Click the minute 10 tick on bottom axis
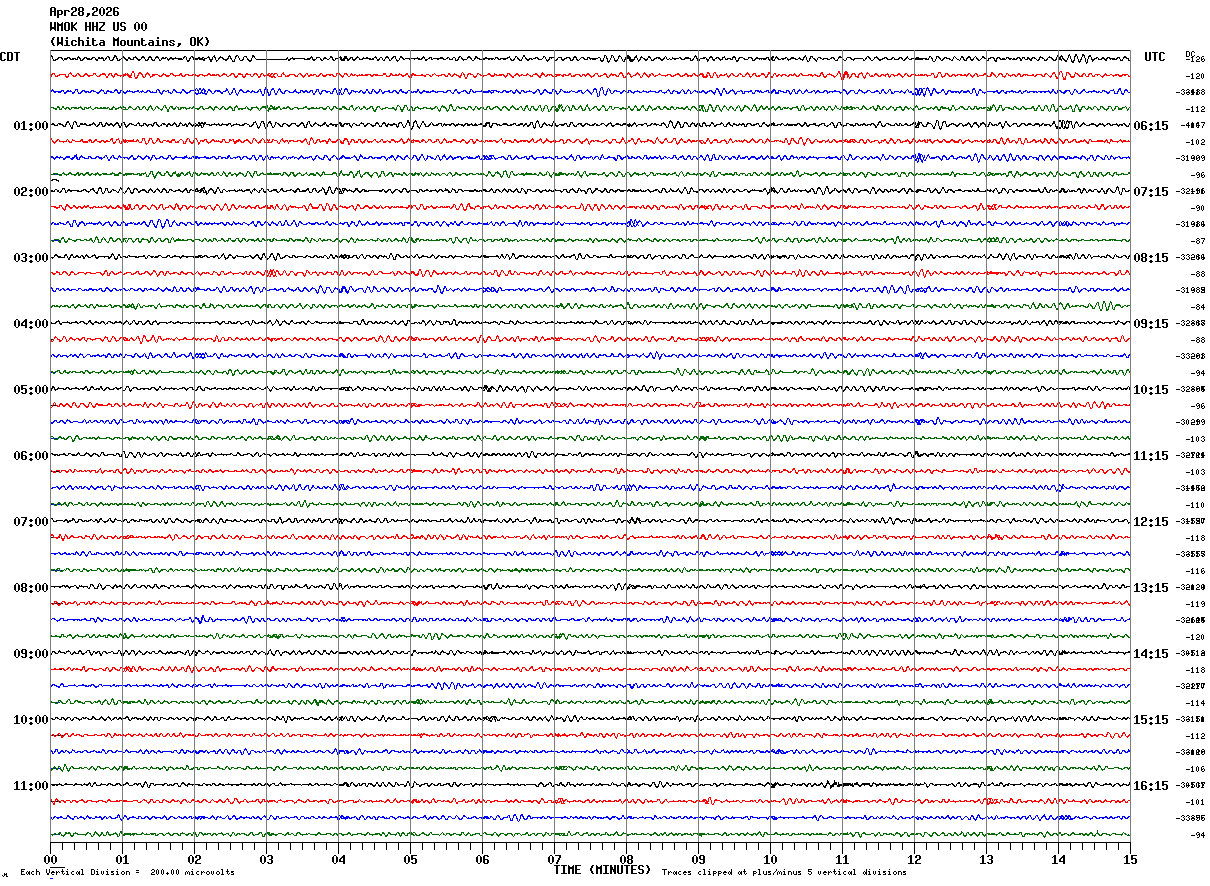 click(x=770, y=859)
